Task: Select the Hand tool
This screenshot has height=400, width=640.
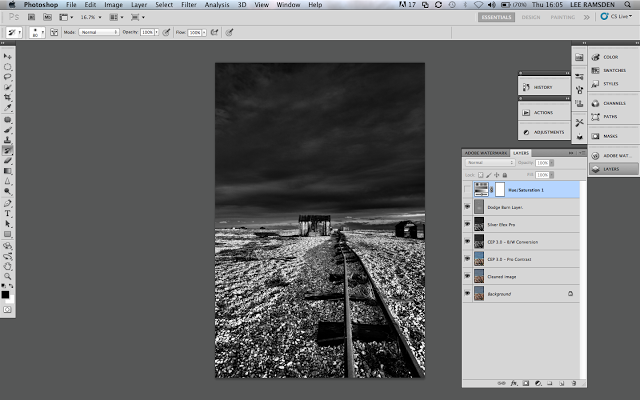Action: (7, 266)
